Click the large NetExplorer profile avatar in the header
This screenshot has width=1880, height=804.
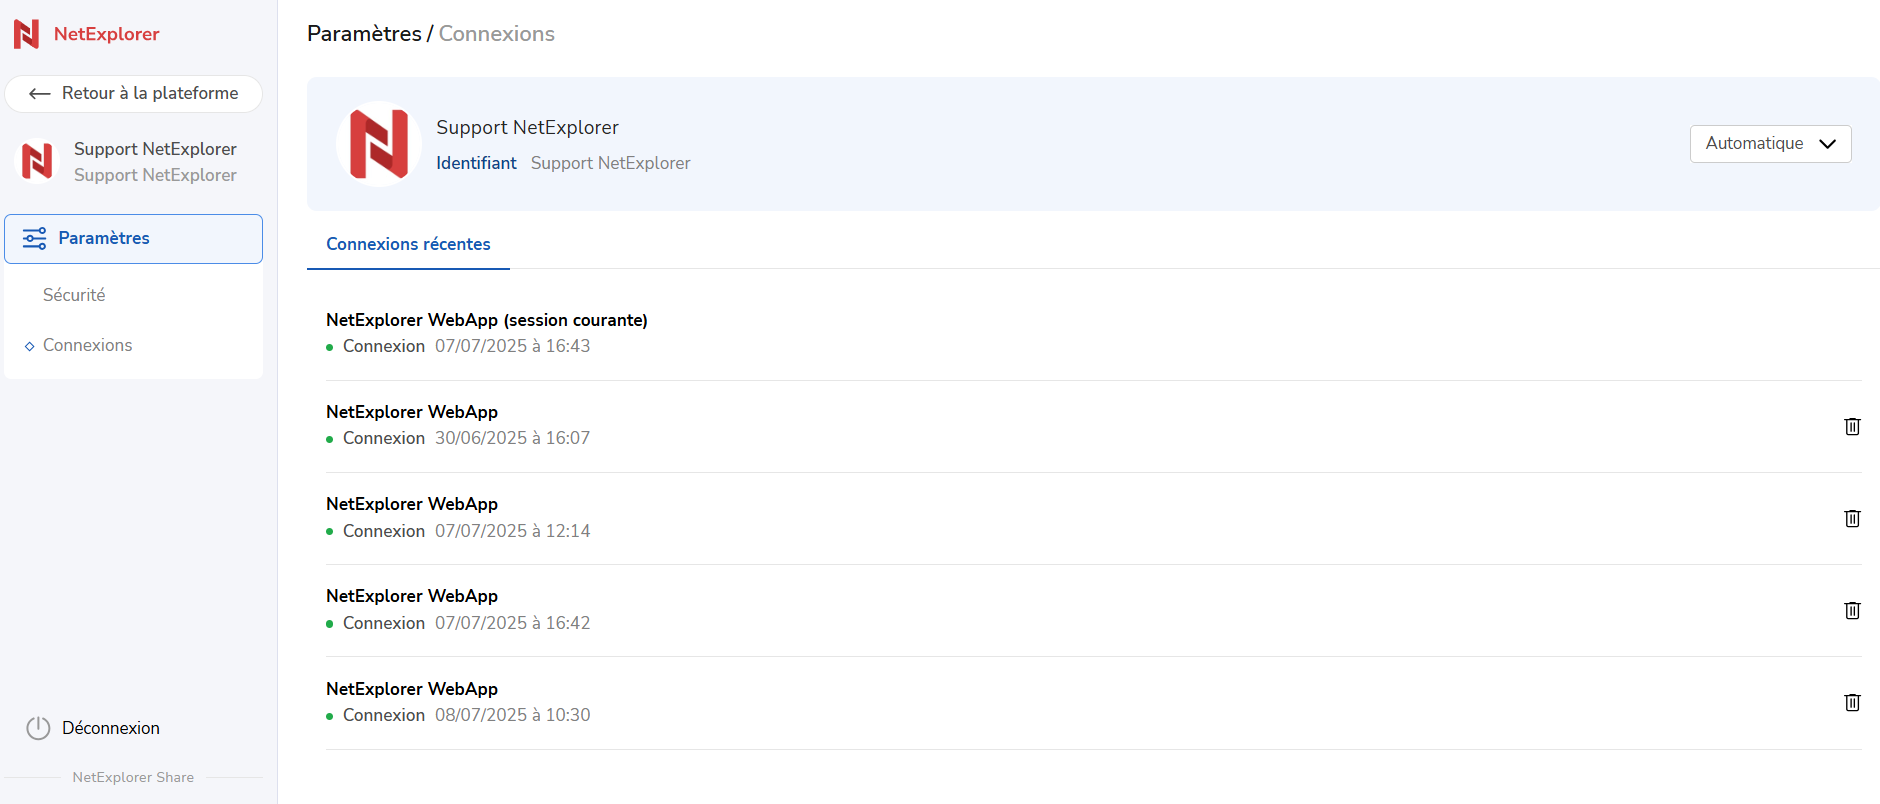[378, 144]
